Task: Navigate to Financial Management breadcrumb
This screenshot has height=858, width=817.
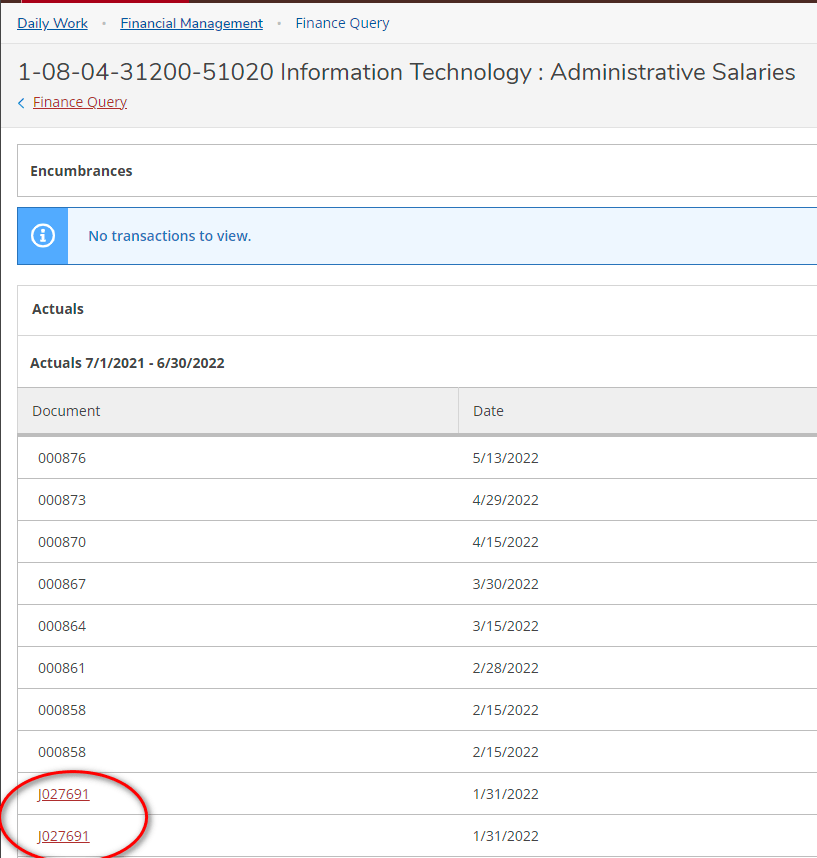Action: coord(191,23)
